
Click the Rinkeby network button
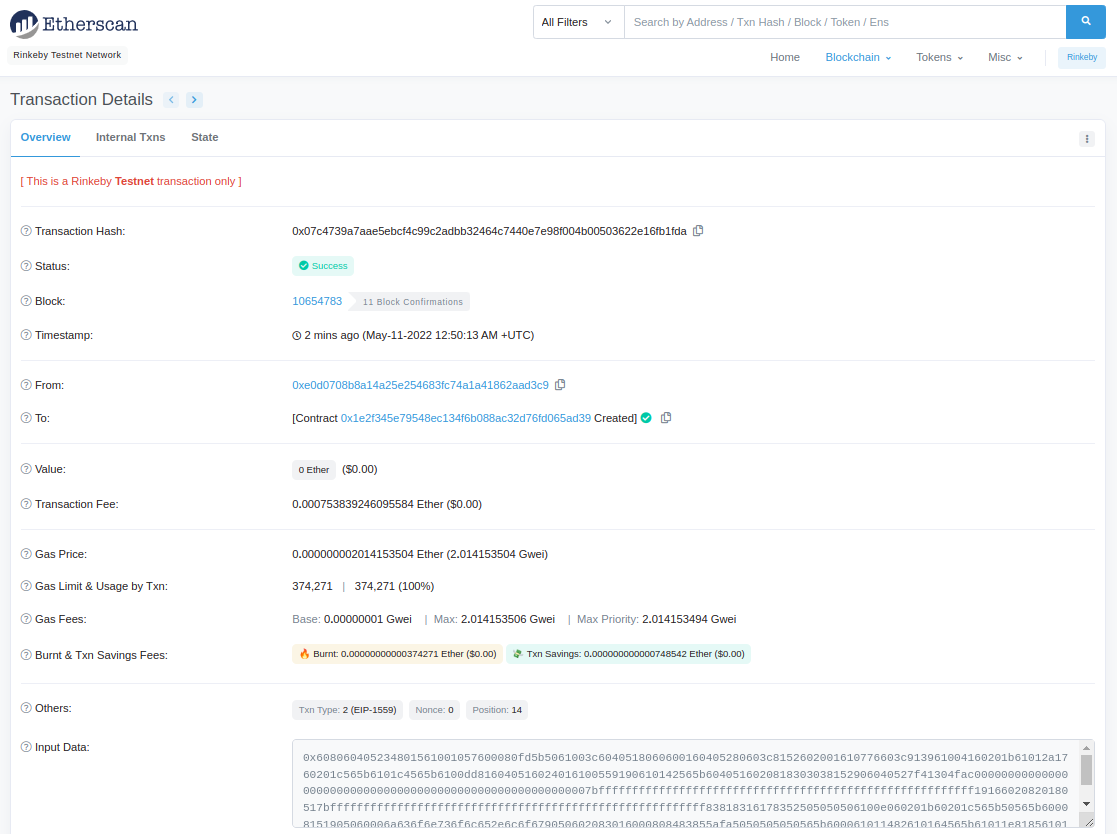pyautogui.click(x=1081, y=57)
